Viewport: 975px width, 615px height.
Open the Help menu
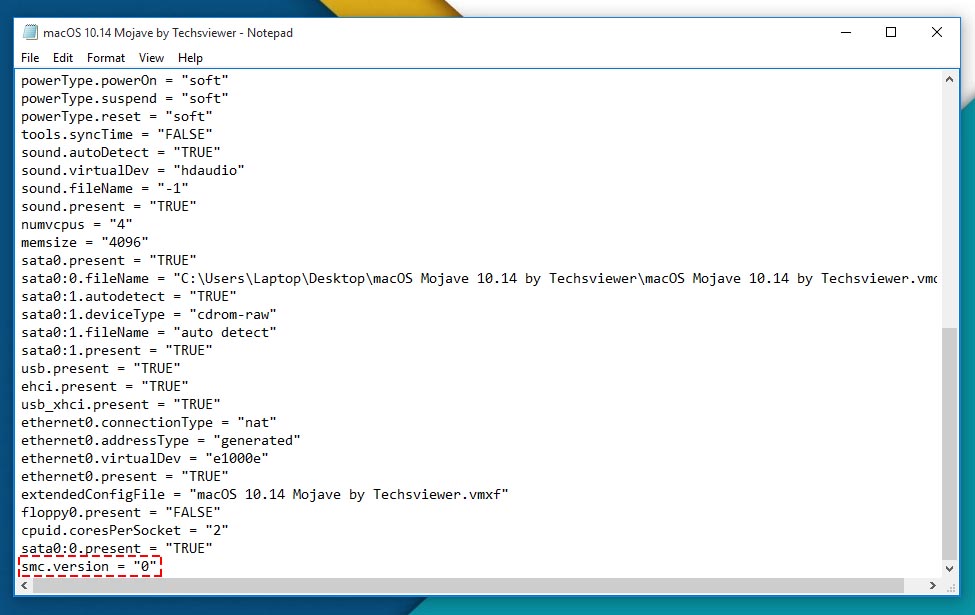(190, 58)
